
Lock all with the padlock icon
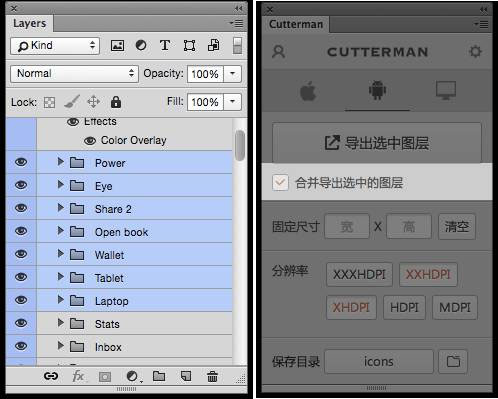tap(116, 102)
